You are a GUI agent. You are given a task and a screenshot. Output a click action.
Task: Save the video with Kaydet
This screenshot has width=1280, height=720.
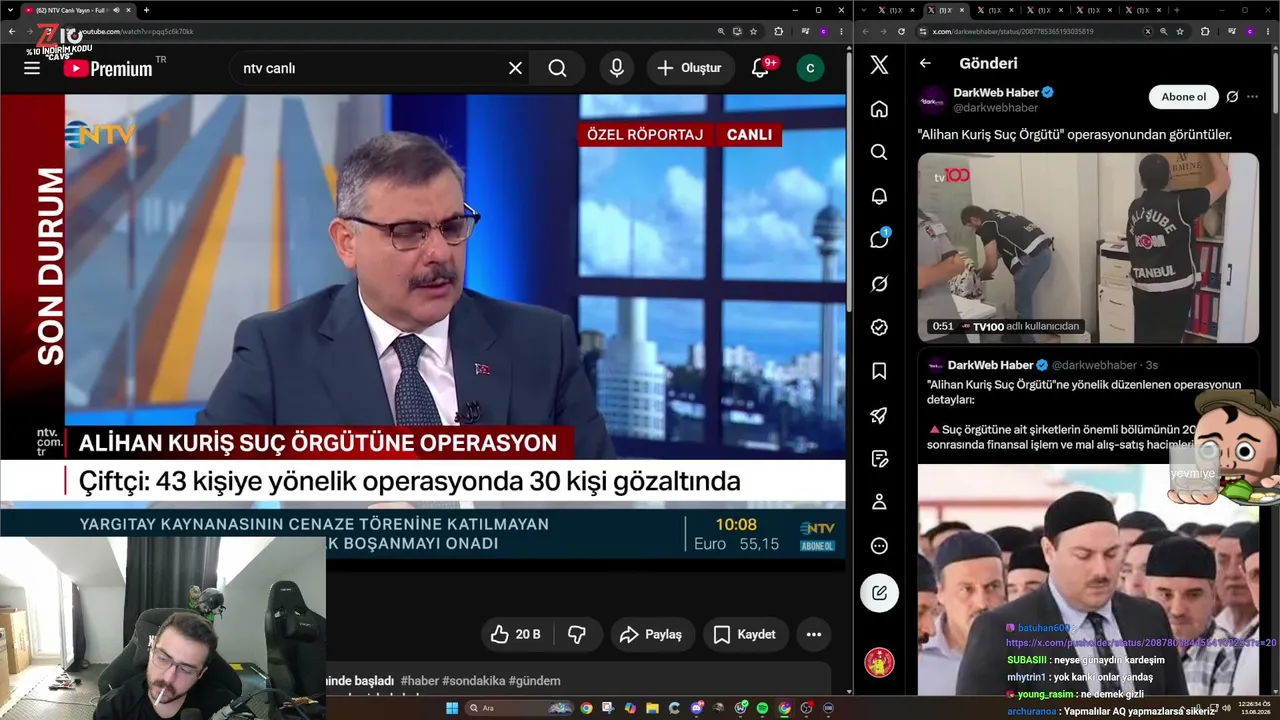tap(745, 634)
